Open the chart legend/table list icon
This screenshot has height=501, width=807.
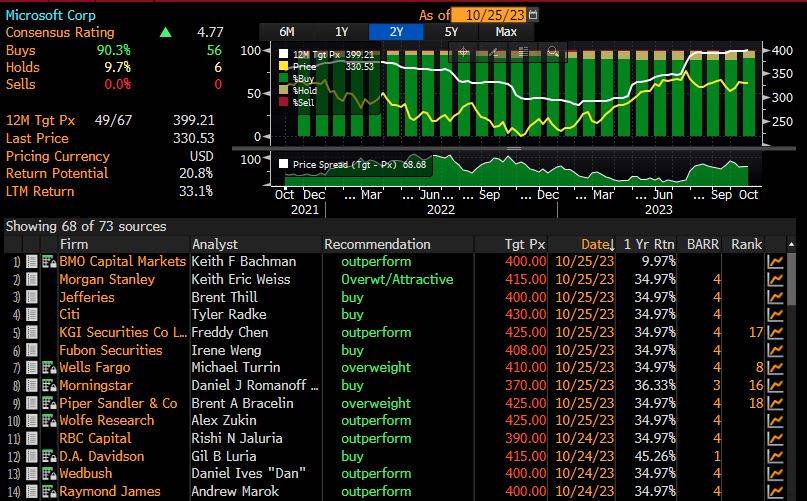tap(523, 51)
